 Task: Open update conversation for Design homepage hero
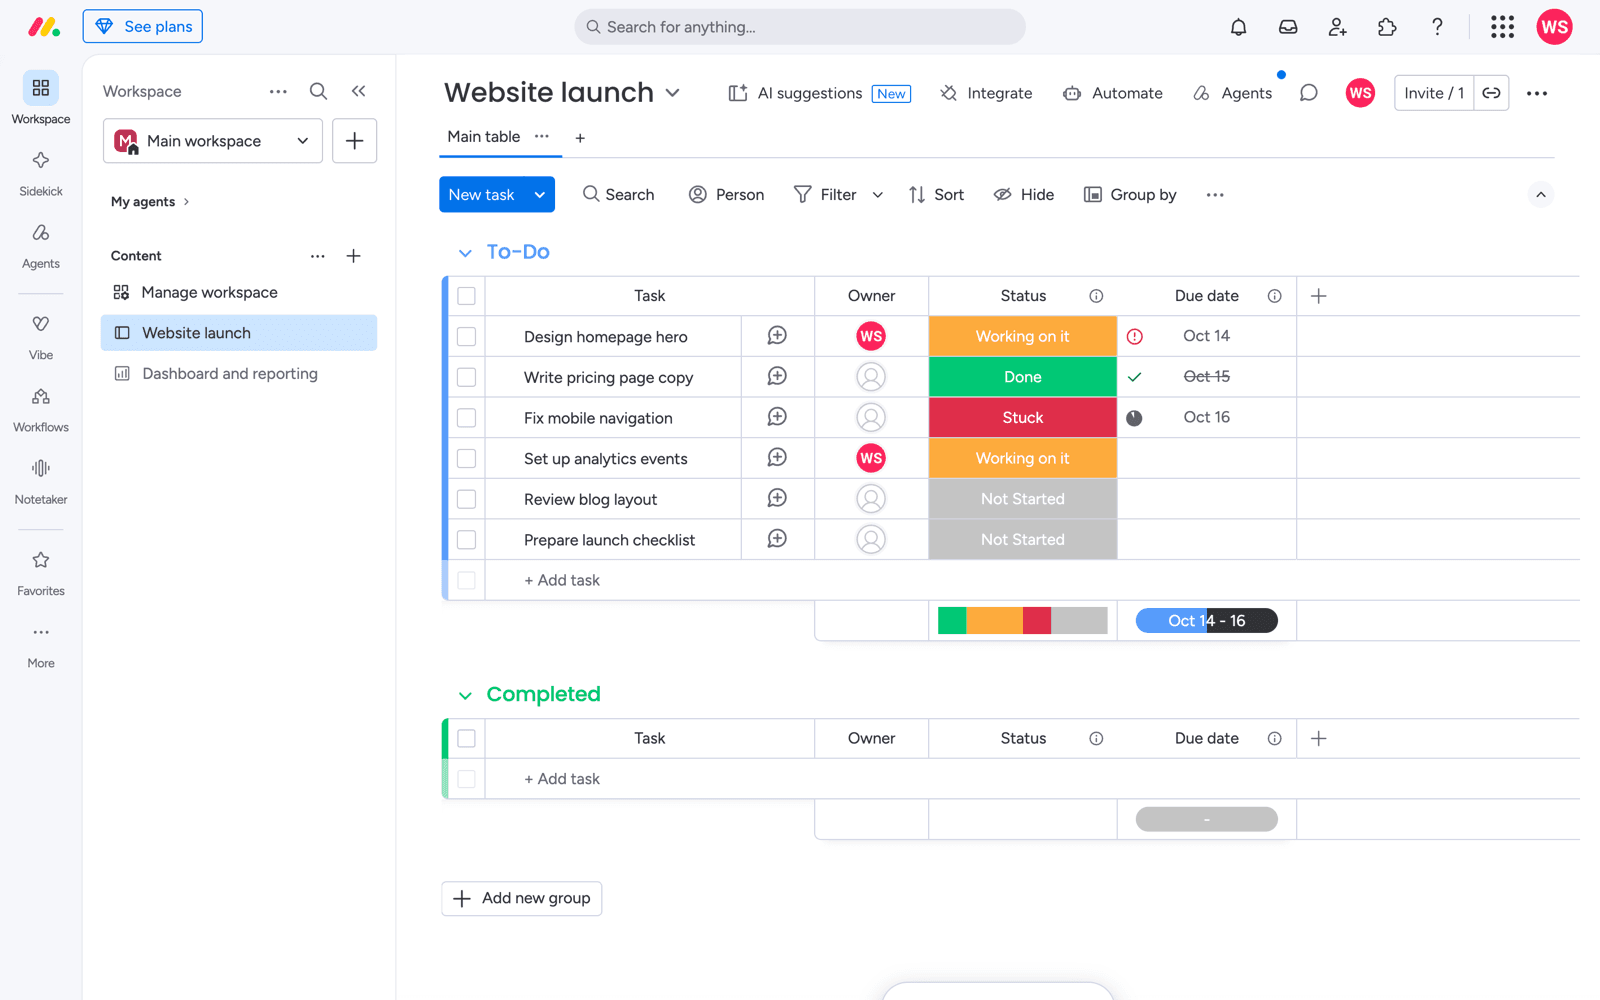(x=777, y=336)
